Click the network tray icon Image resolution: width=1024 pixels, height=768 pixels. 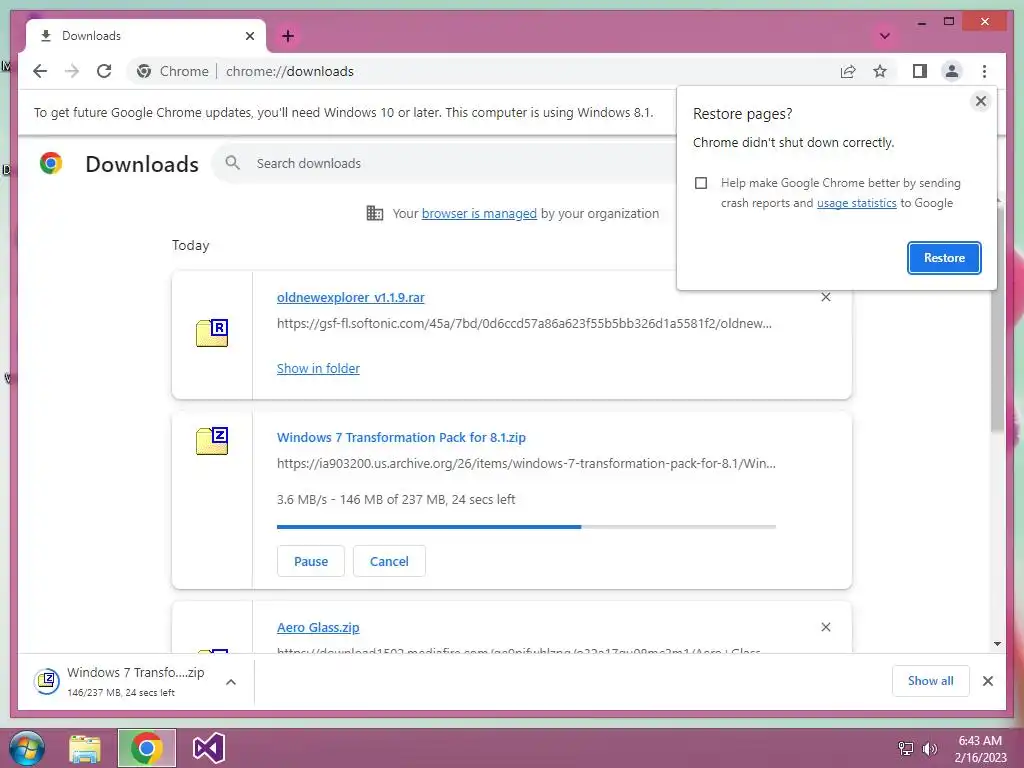pyautogui.click(x=906, y=748)
